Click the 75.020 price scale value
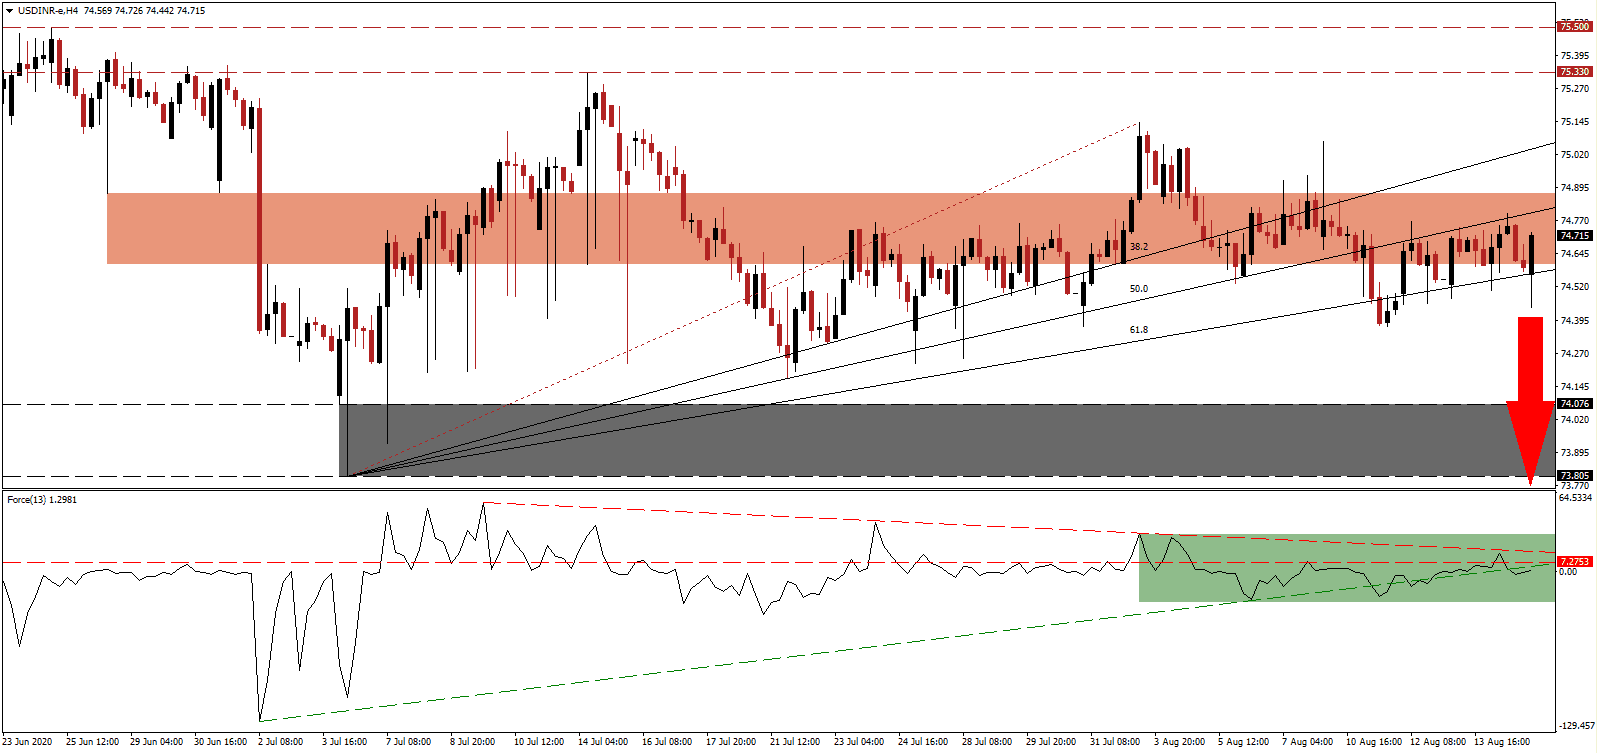The width and height of the screenshot is (1597, 753). pos(1574,155)
